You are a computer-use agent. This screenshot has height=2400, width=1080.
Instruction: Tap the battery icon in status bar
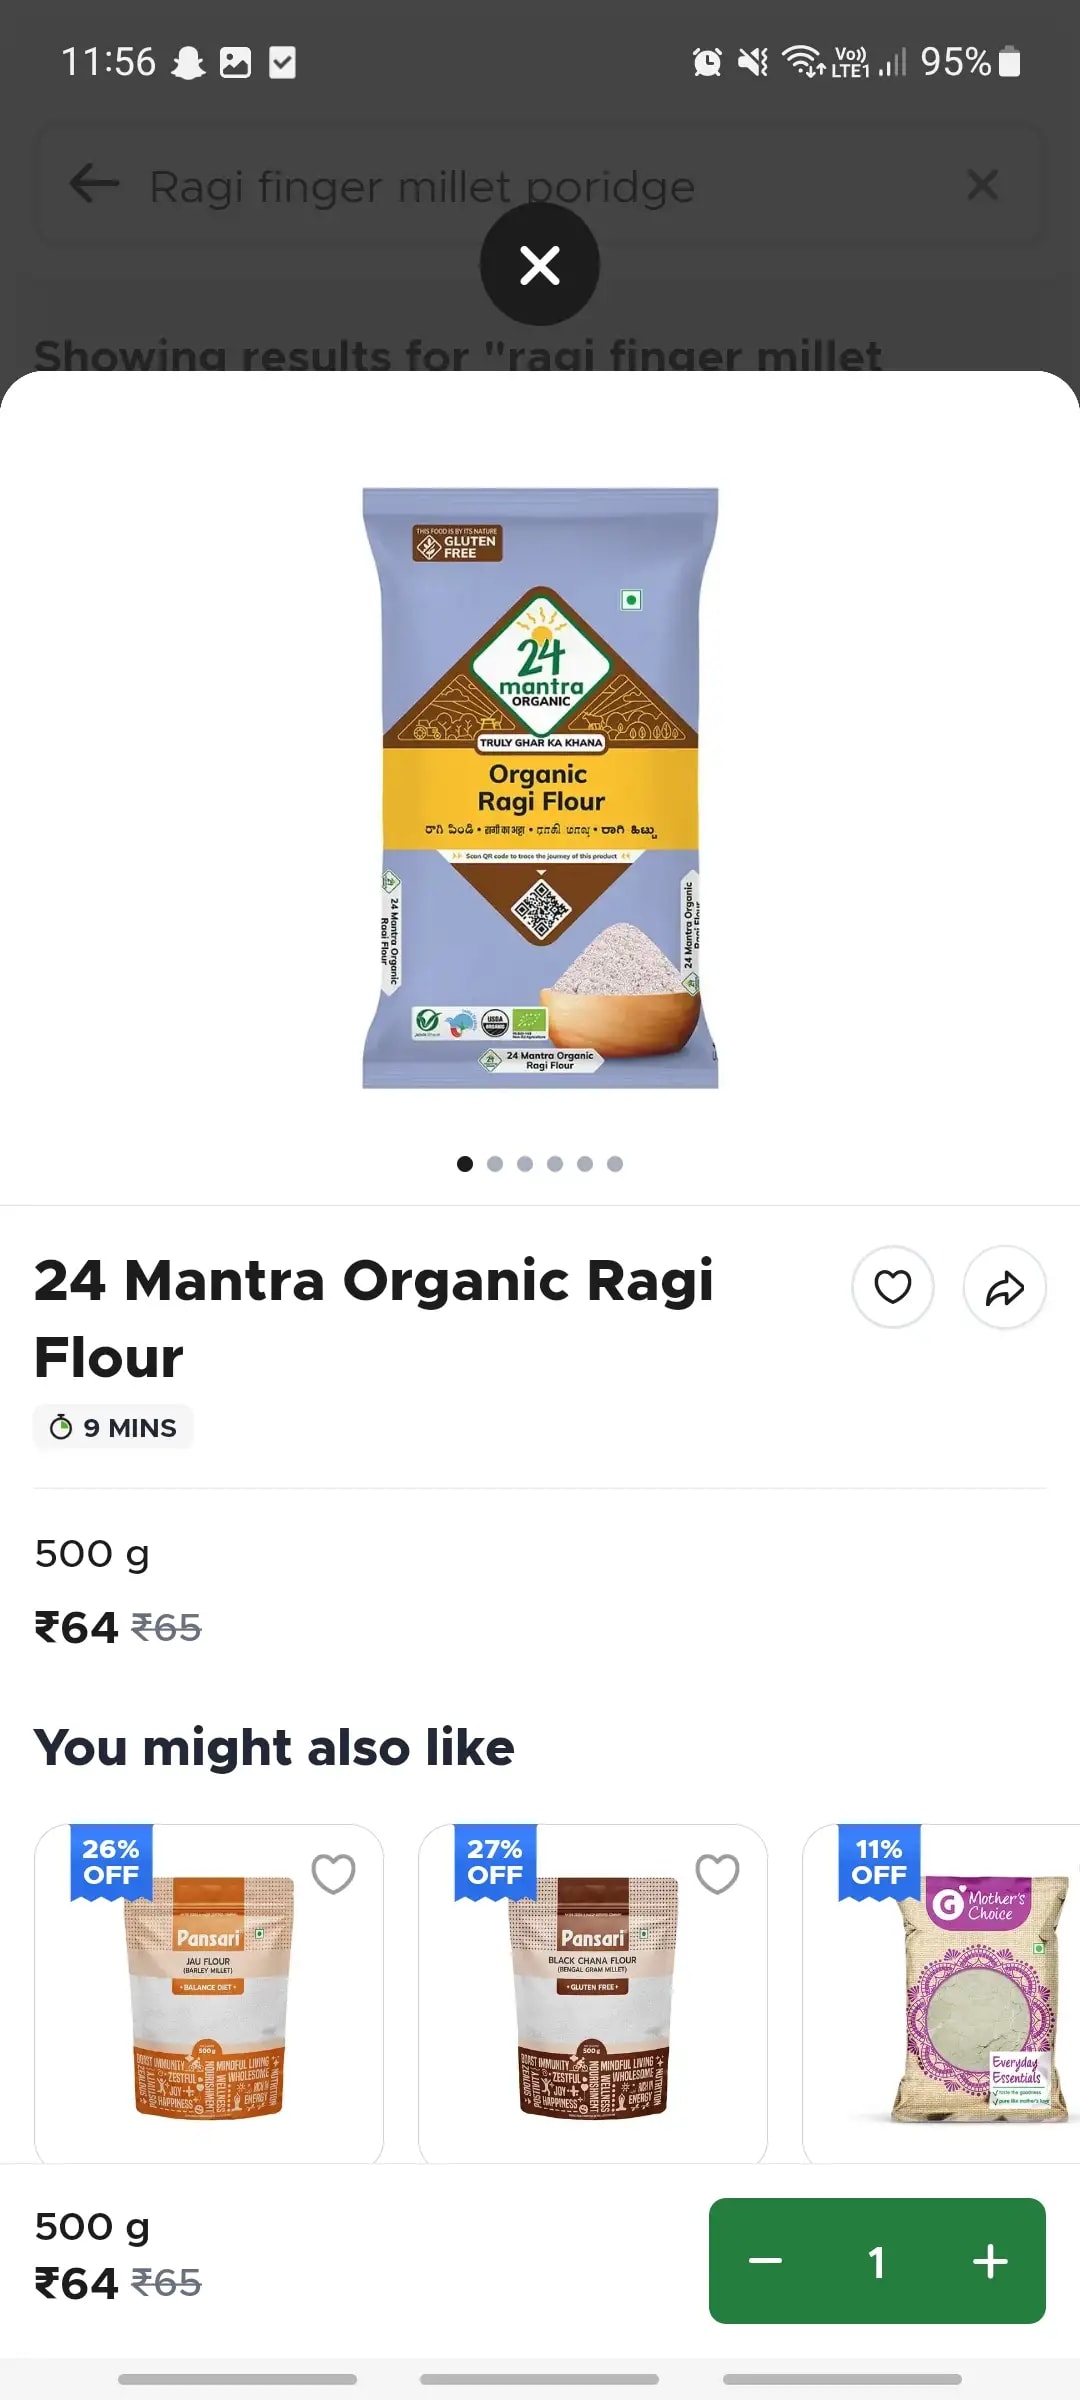1010,62
